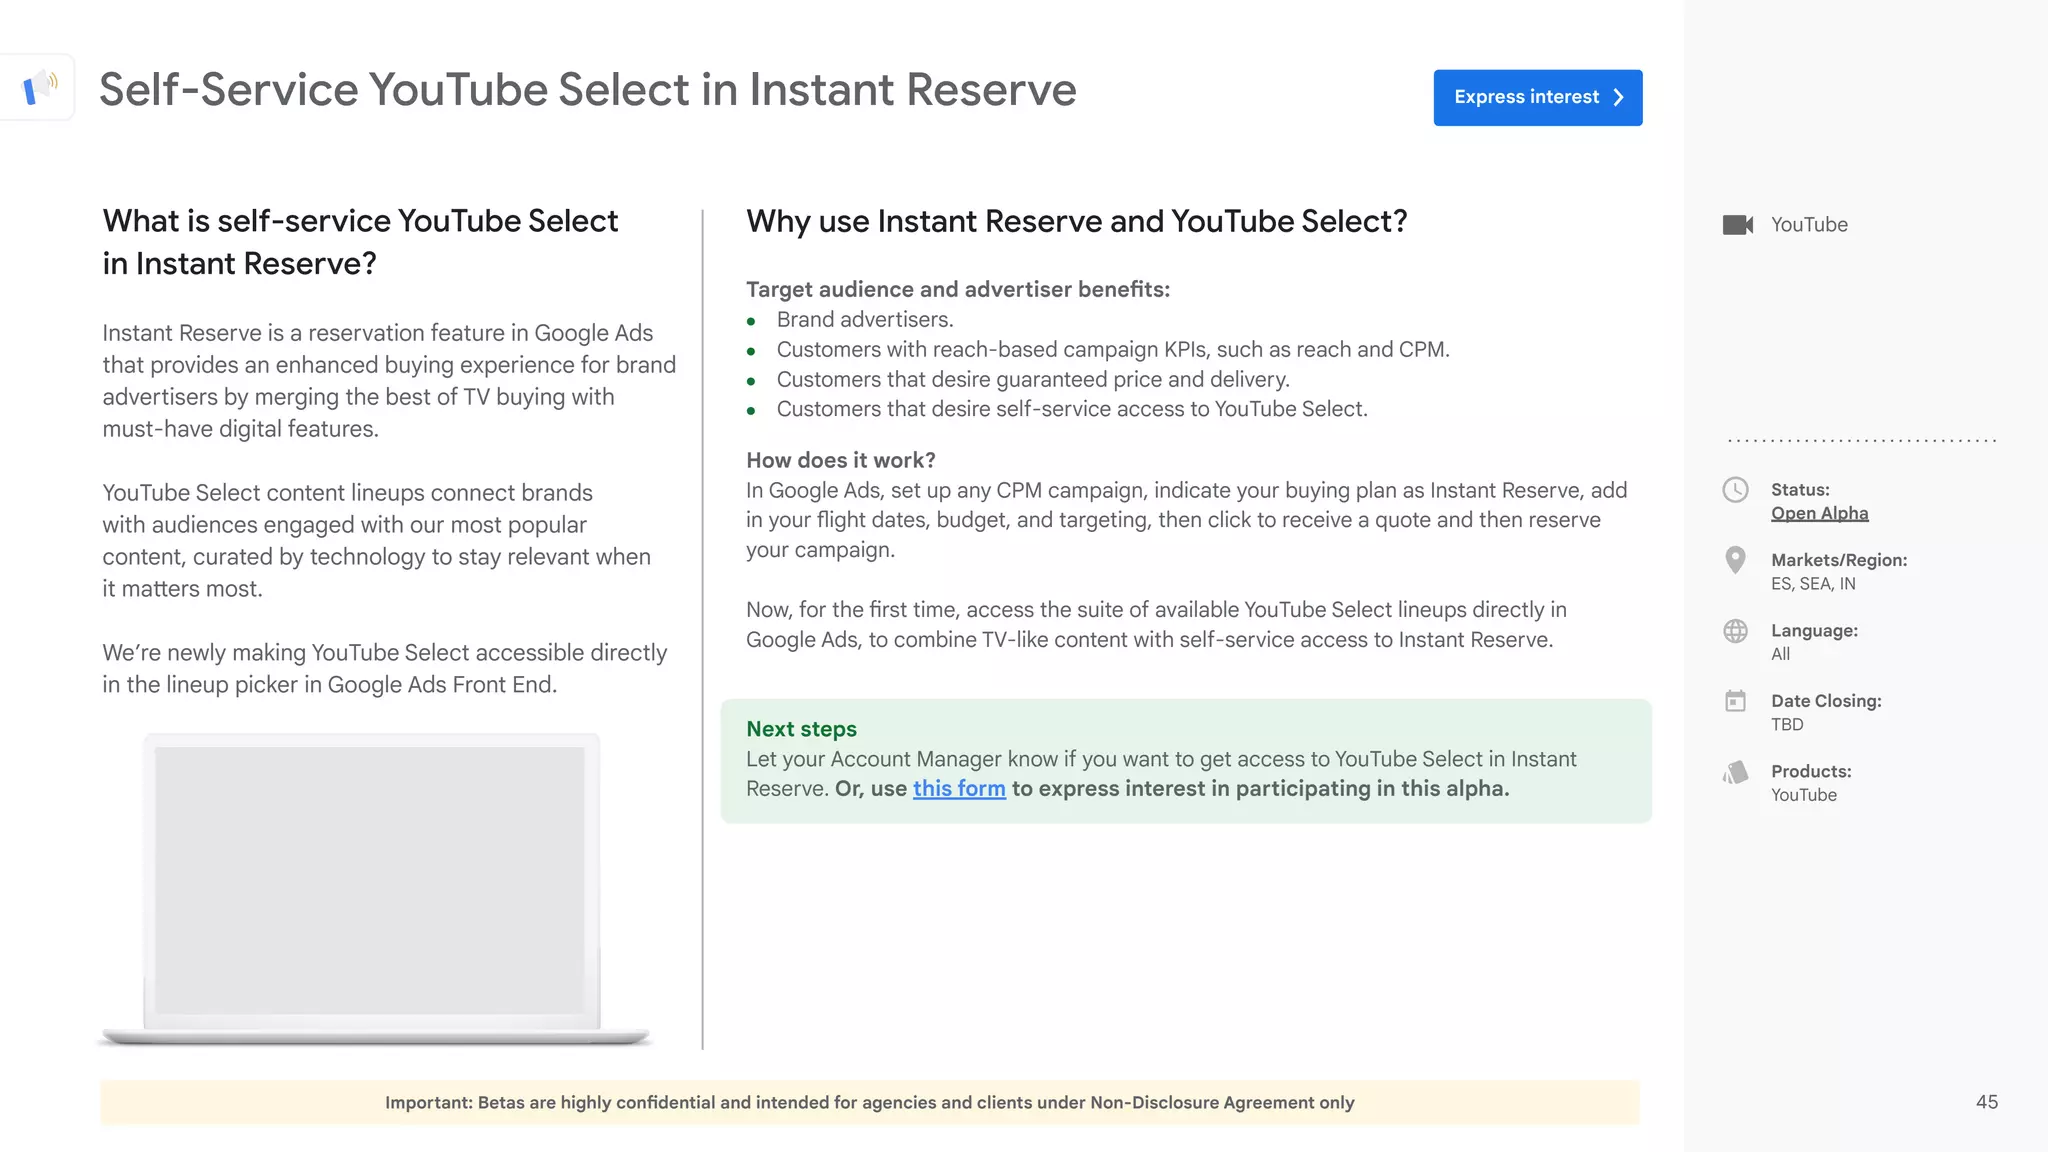
Task: Click the calendar icon next to Date Closing
Action: [x=1735, y=701]
